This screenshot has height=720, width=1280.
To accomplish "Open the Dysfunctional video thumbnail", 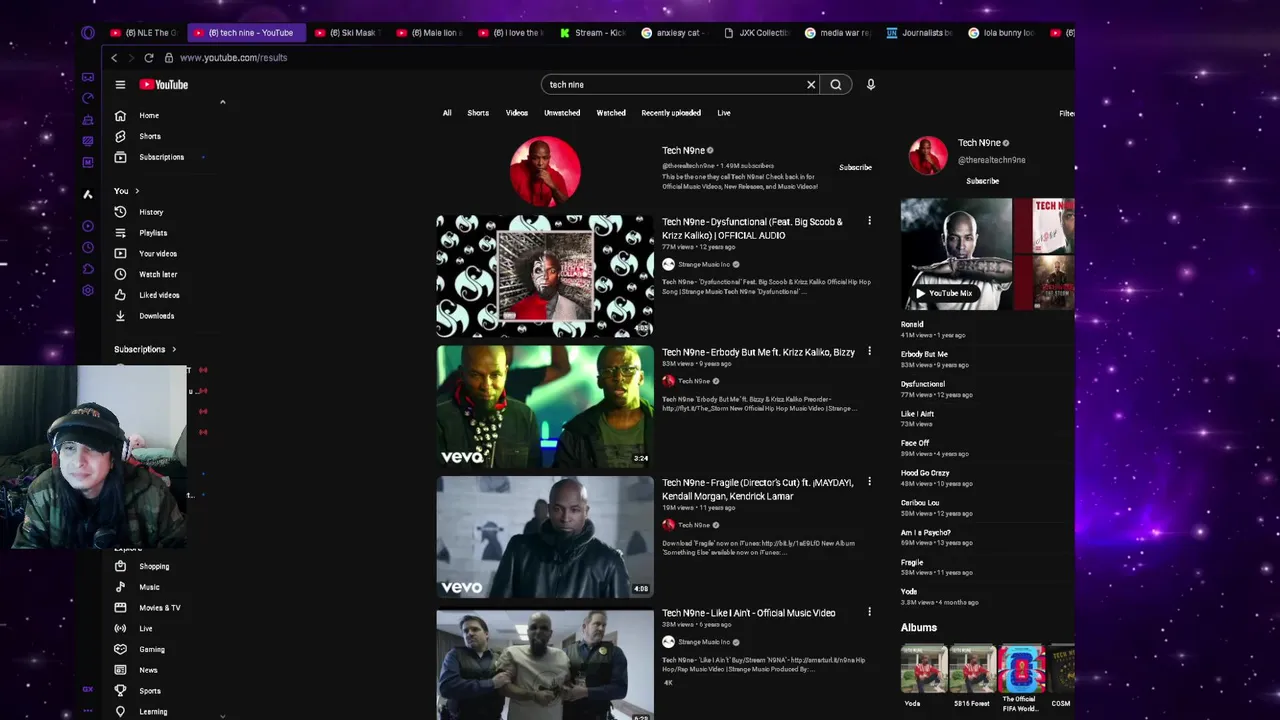I will 545,276.
